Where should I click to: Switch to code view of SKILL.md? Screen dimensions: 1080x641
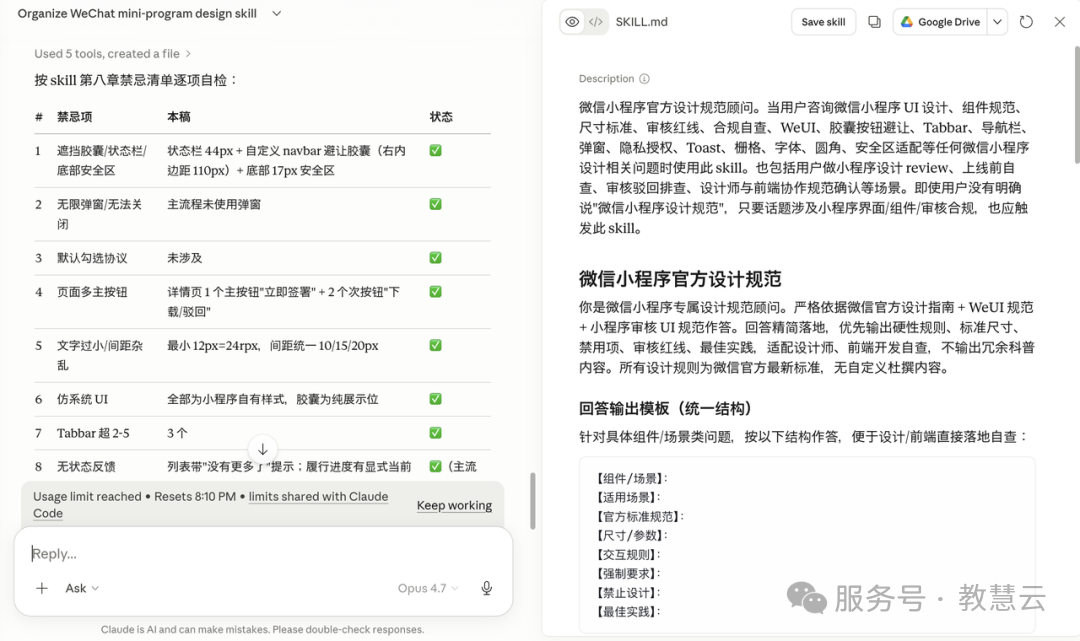(596, 22)
